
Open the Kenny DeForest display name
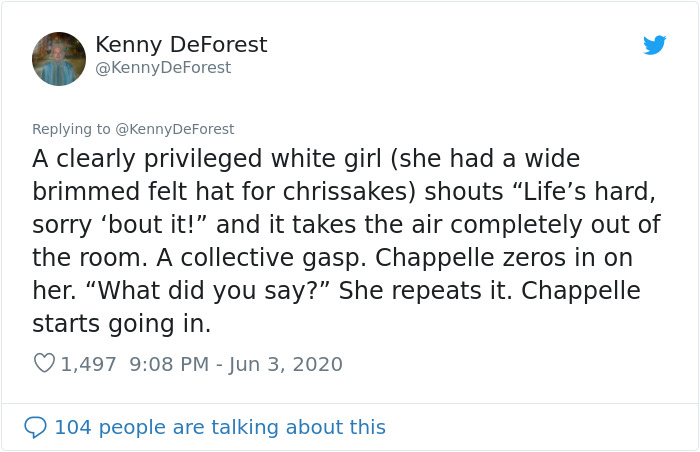[181, 45]
